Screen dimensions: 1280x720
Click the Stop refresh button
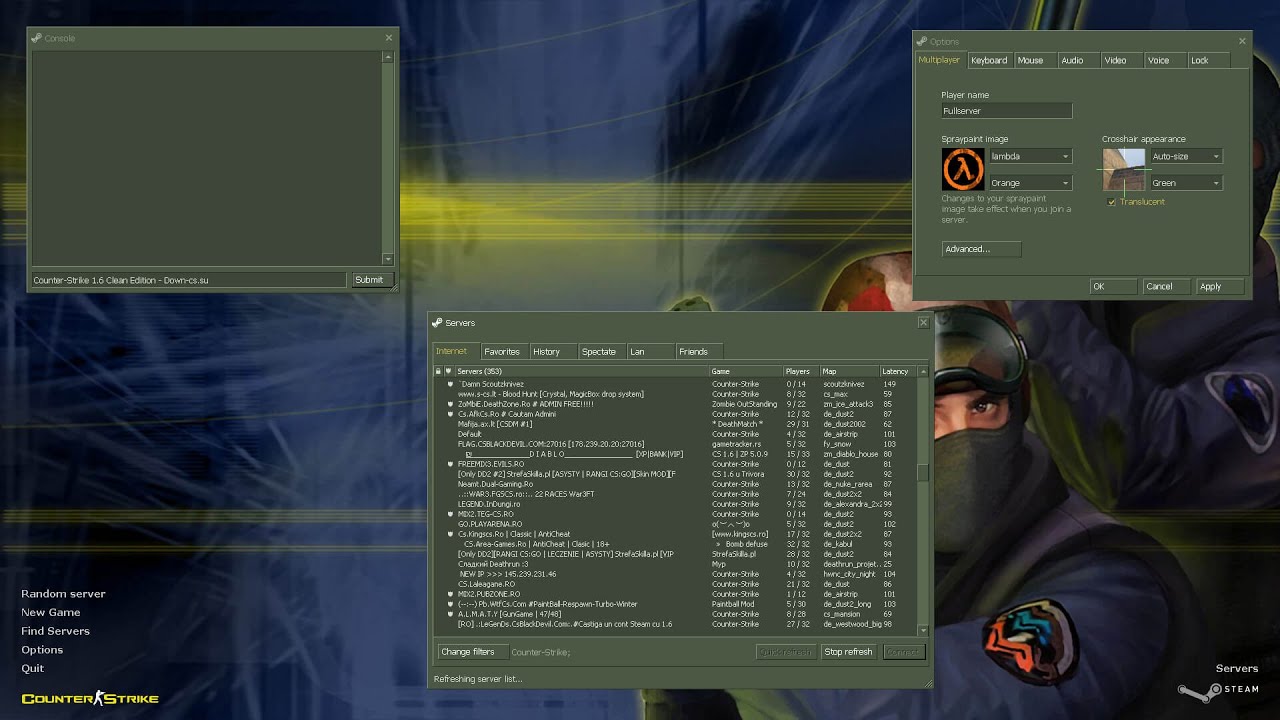point(848,652)
